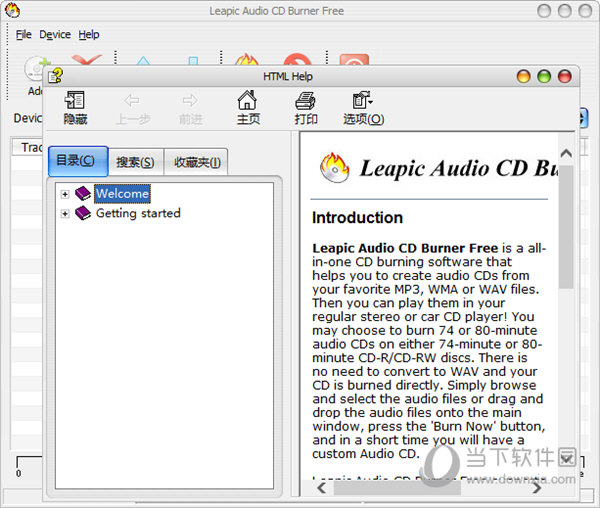
Task: Switch to the 目录(C) contents tab
Action: 78,161
